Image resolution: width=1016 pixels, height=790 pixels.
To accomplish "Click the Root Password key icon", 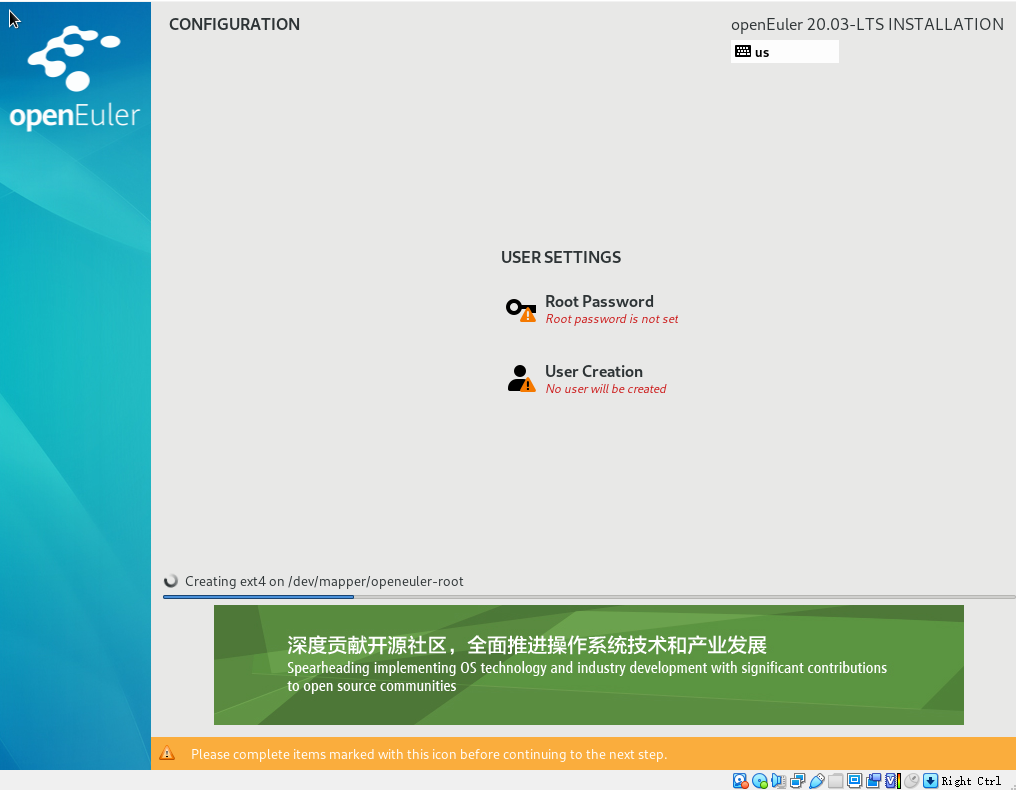I will click(520, 310).
